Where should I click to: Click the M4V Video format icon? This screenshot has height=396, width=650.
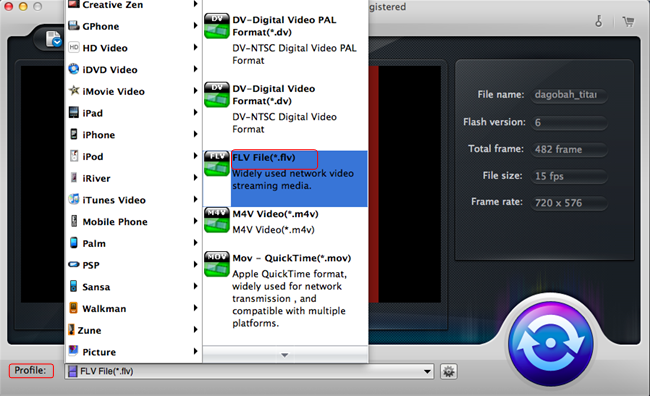216,220
